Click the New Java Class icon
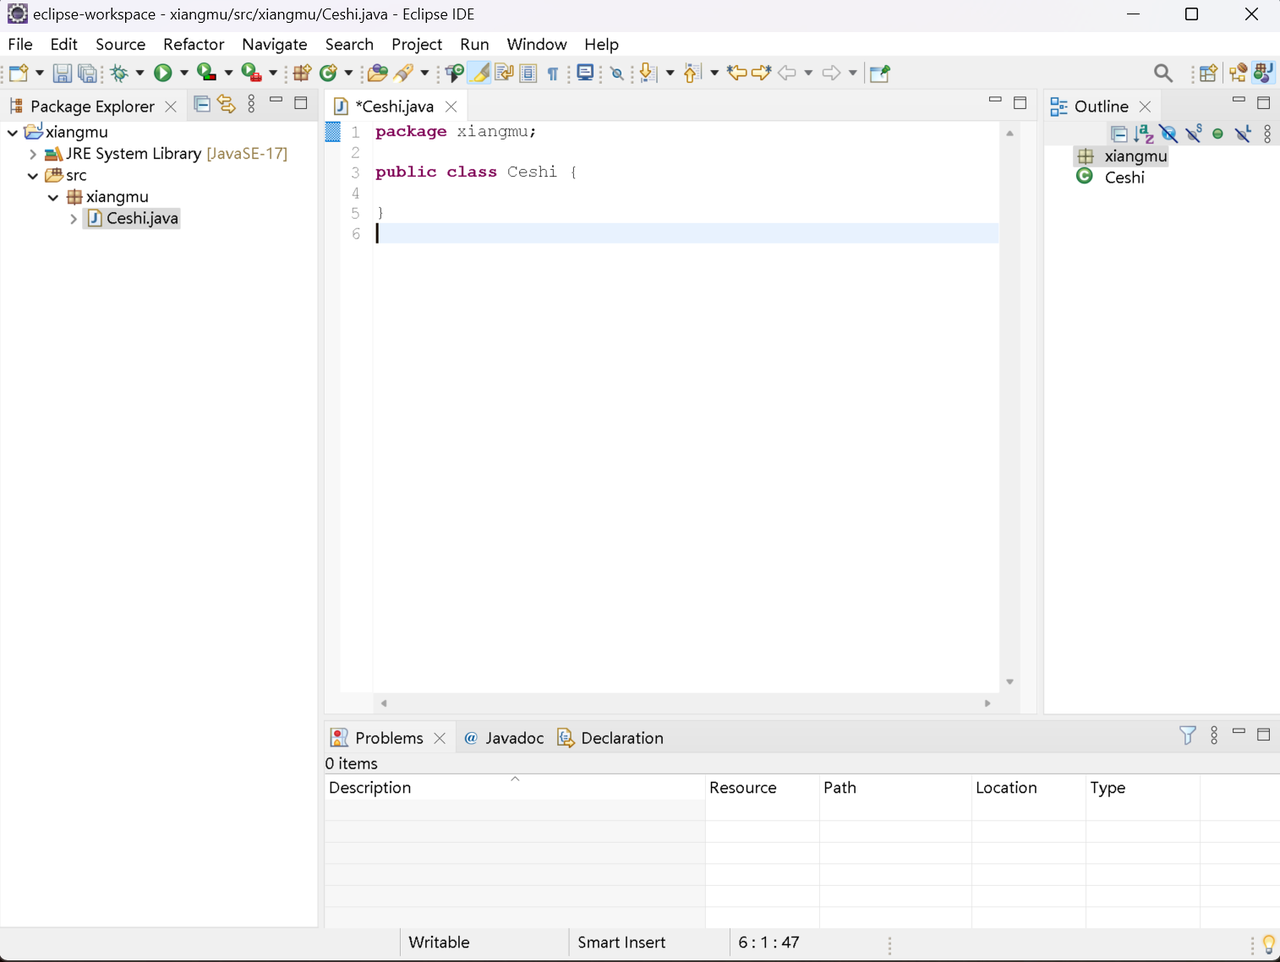Screen dimensions: 1280x962 pyautogui.click(x=327, y=73)
